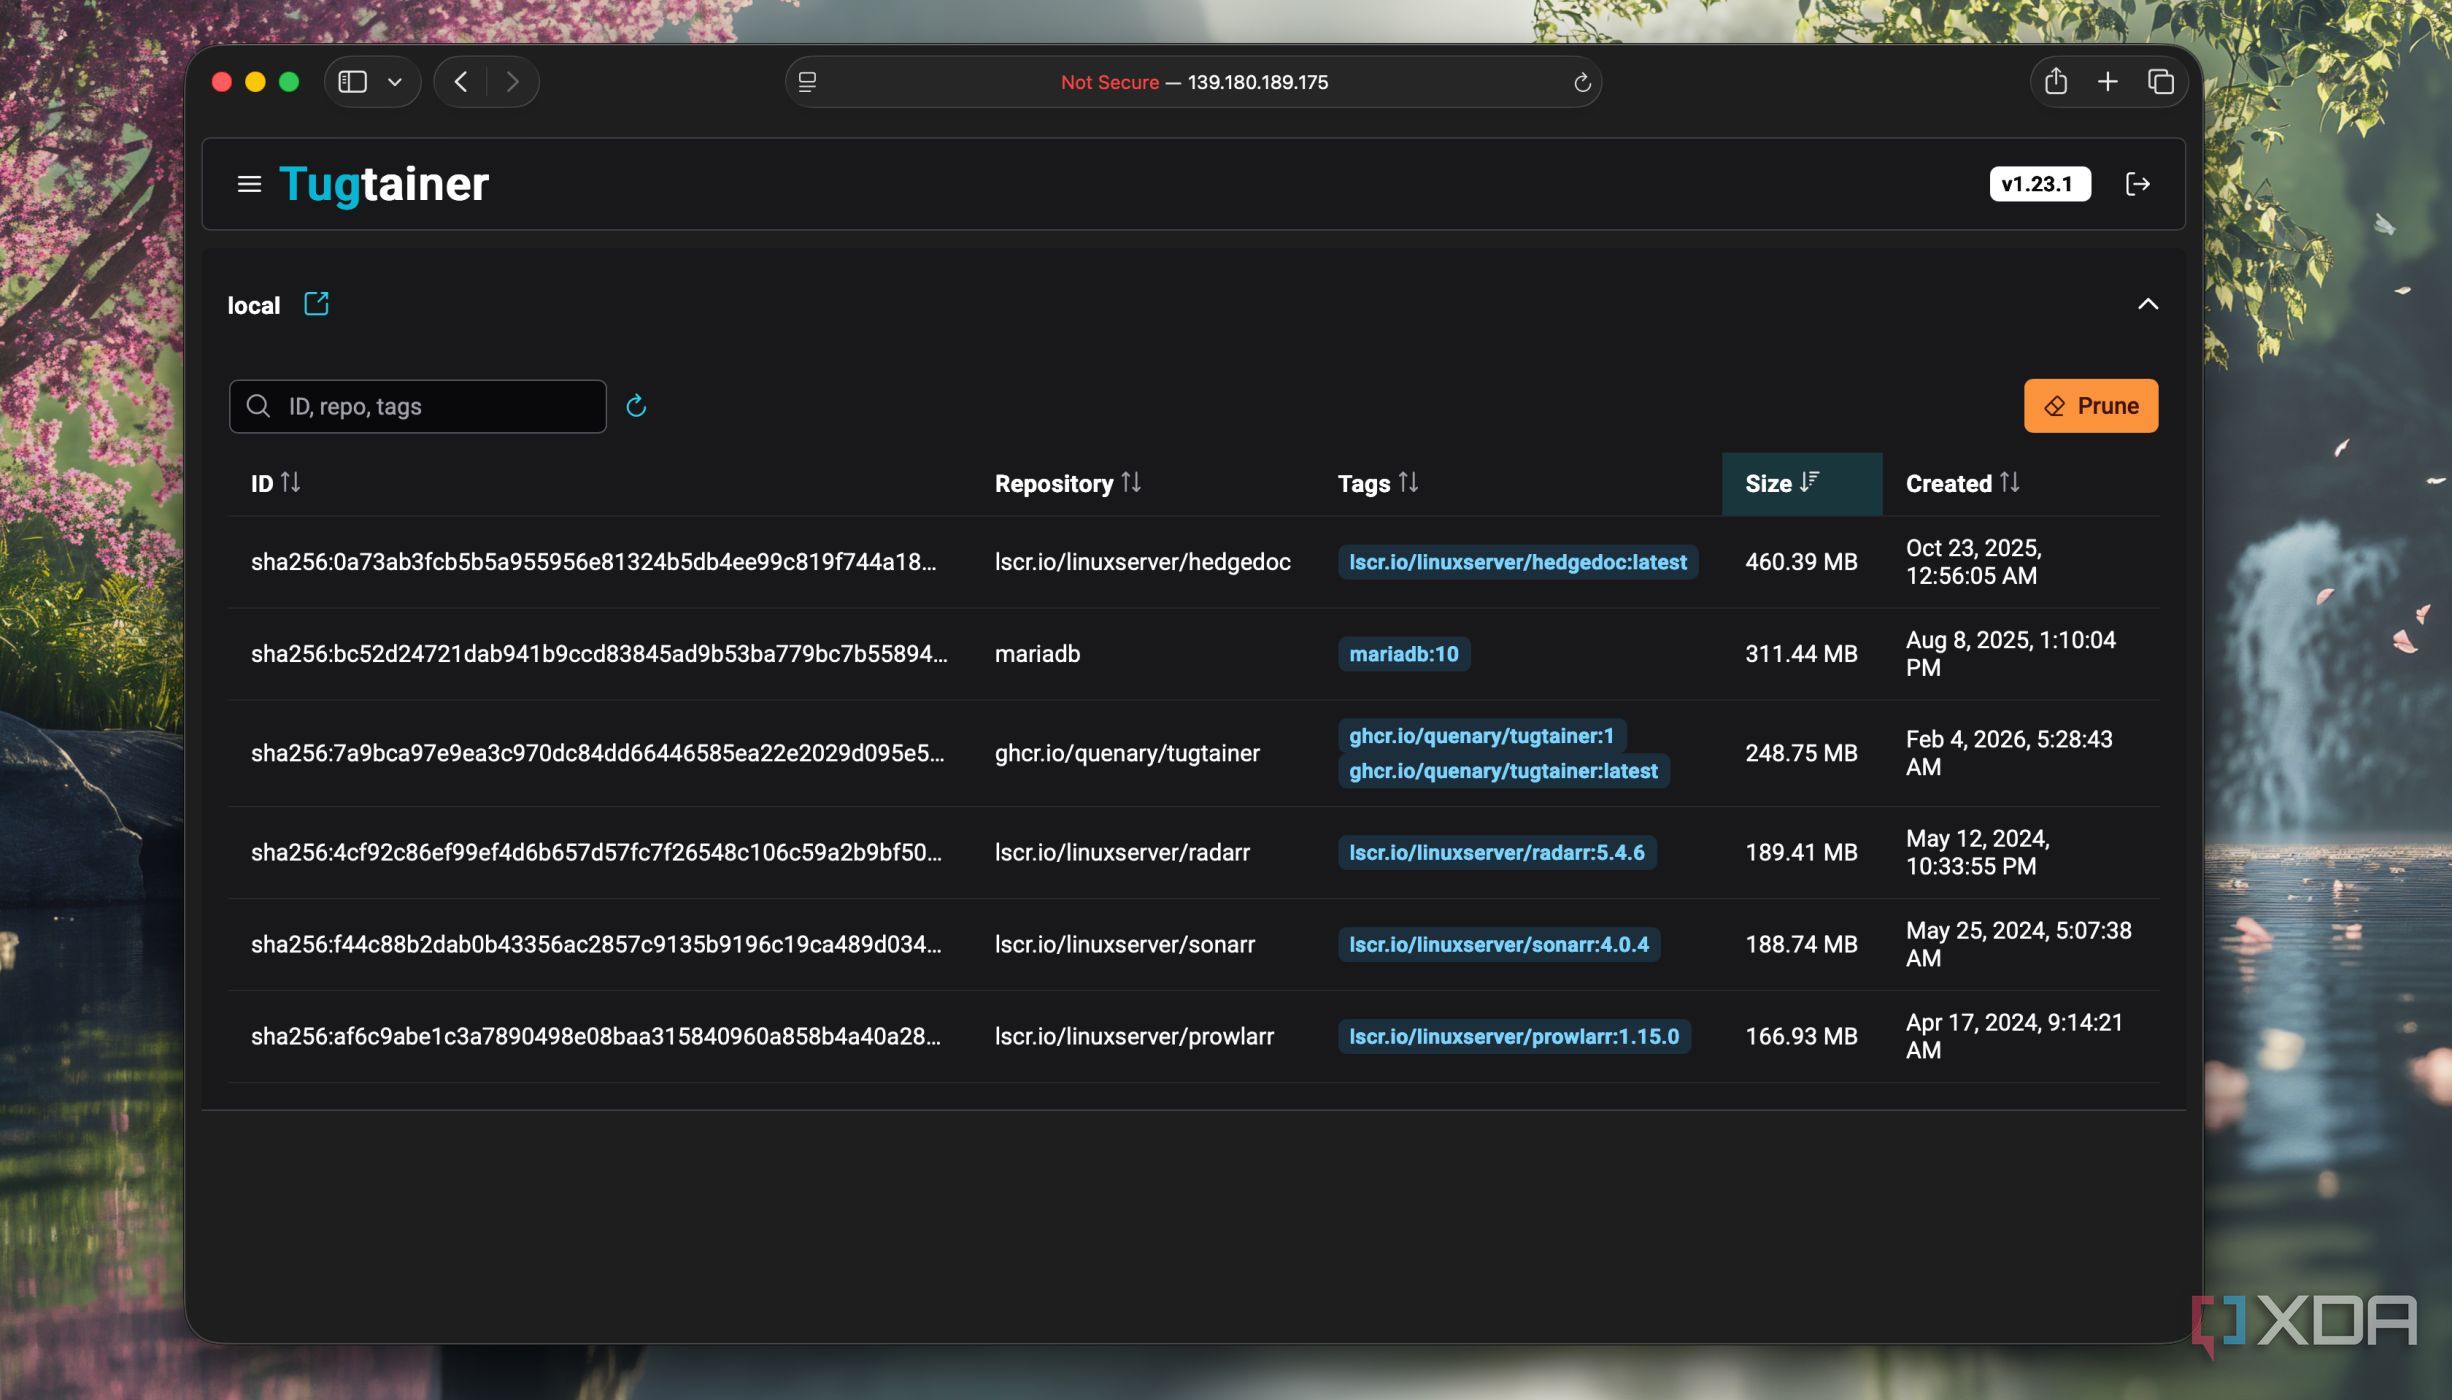
Task: Click size value 166.93 MB
Action: pyautogui.click(x=1801, y=1037)
